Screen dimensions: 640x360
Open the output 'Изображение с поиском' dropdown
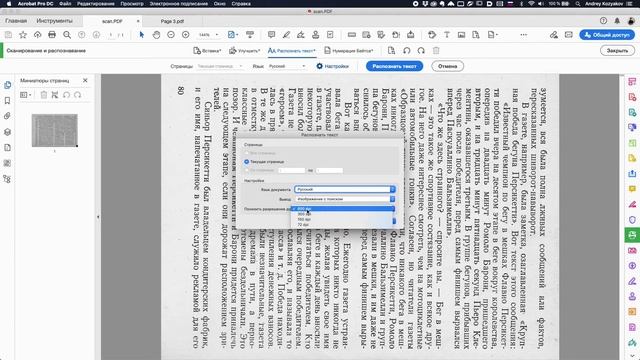tap(345, 199)
